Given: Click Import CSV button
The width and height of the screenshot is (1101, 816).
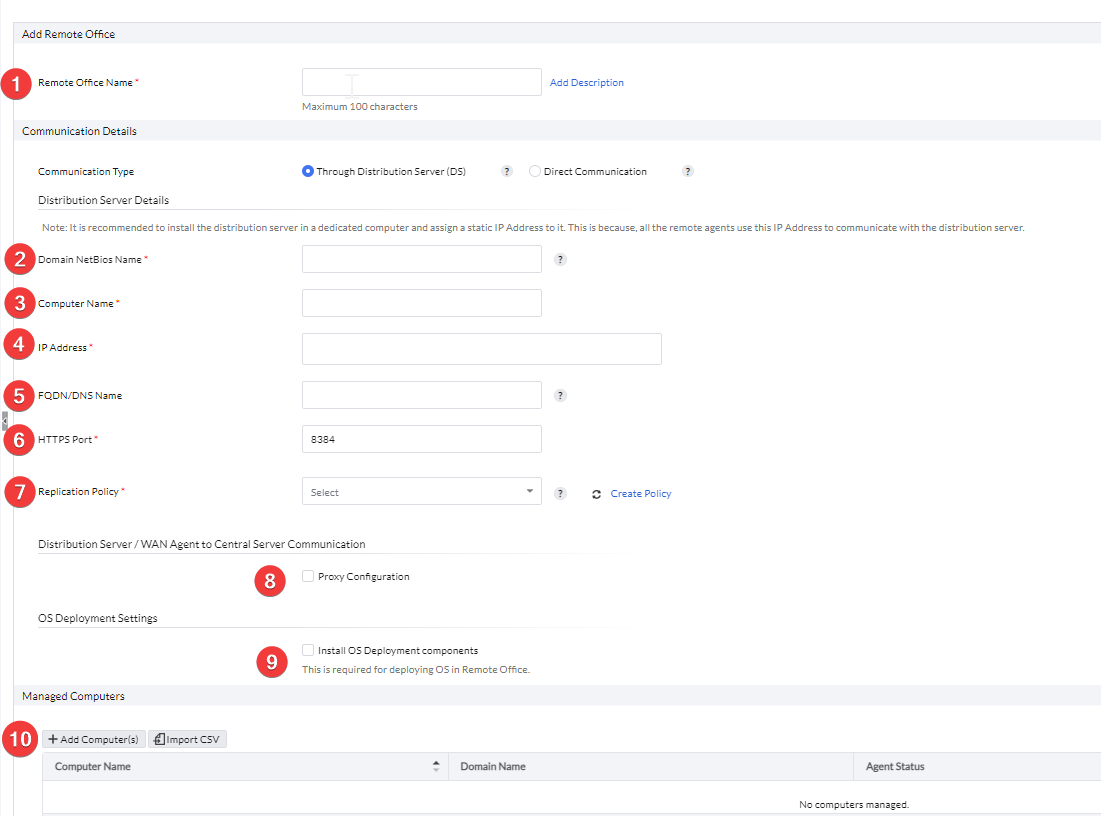Looking at the screenshot, I should pos(188,739).
